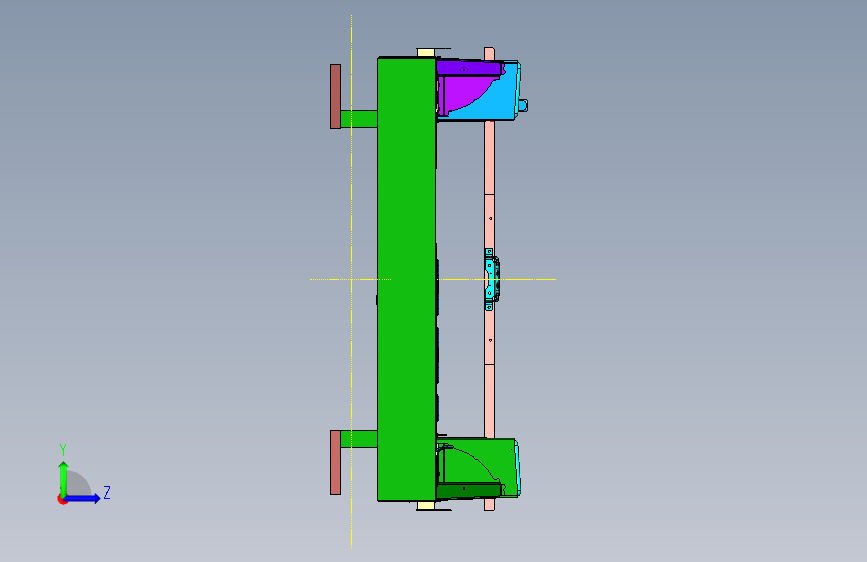This screenshot has width=867, height=562.
Task: Select the large green main block
Action: tap(406, 279)
